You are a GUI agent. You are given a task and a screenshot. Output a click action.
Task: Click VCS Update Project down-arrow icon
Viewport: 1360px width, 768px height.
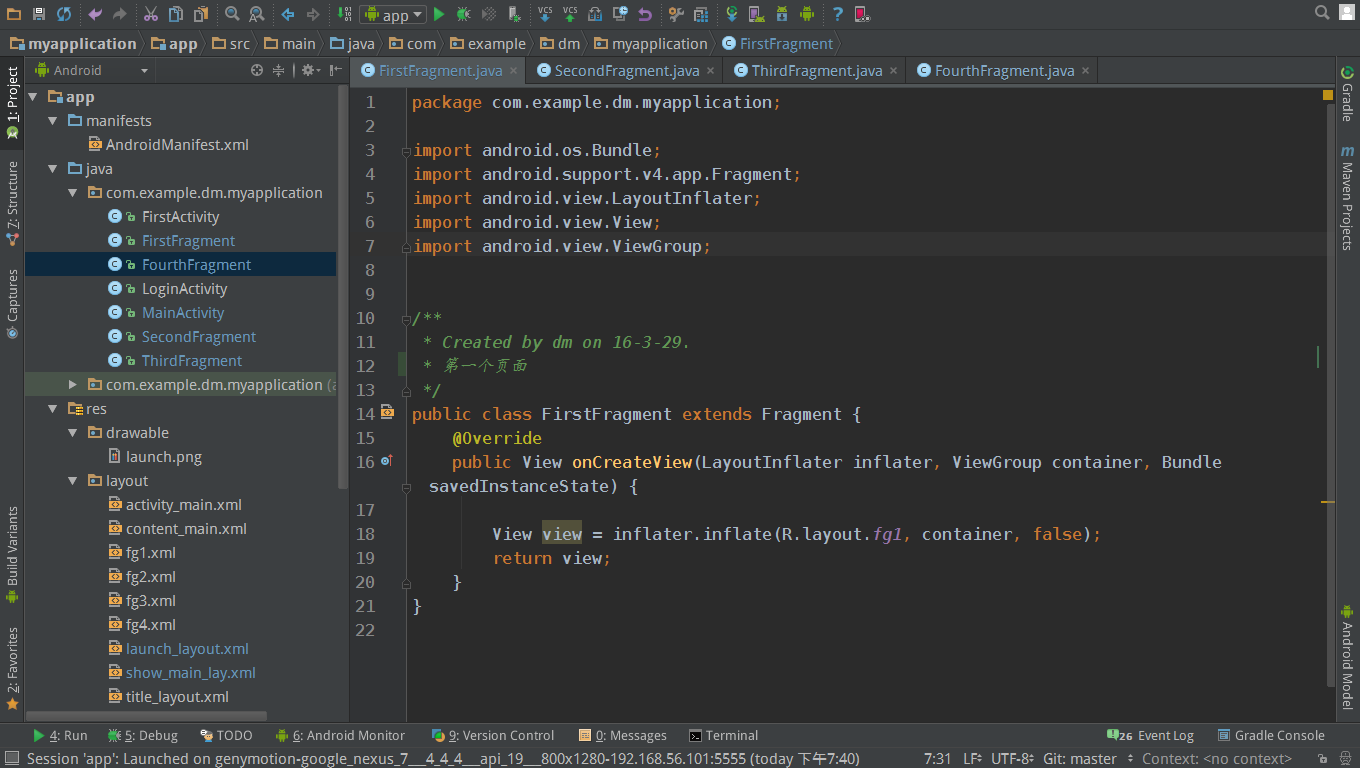click(545, 14)
